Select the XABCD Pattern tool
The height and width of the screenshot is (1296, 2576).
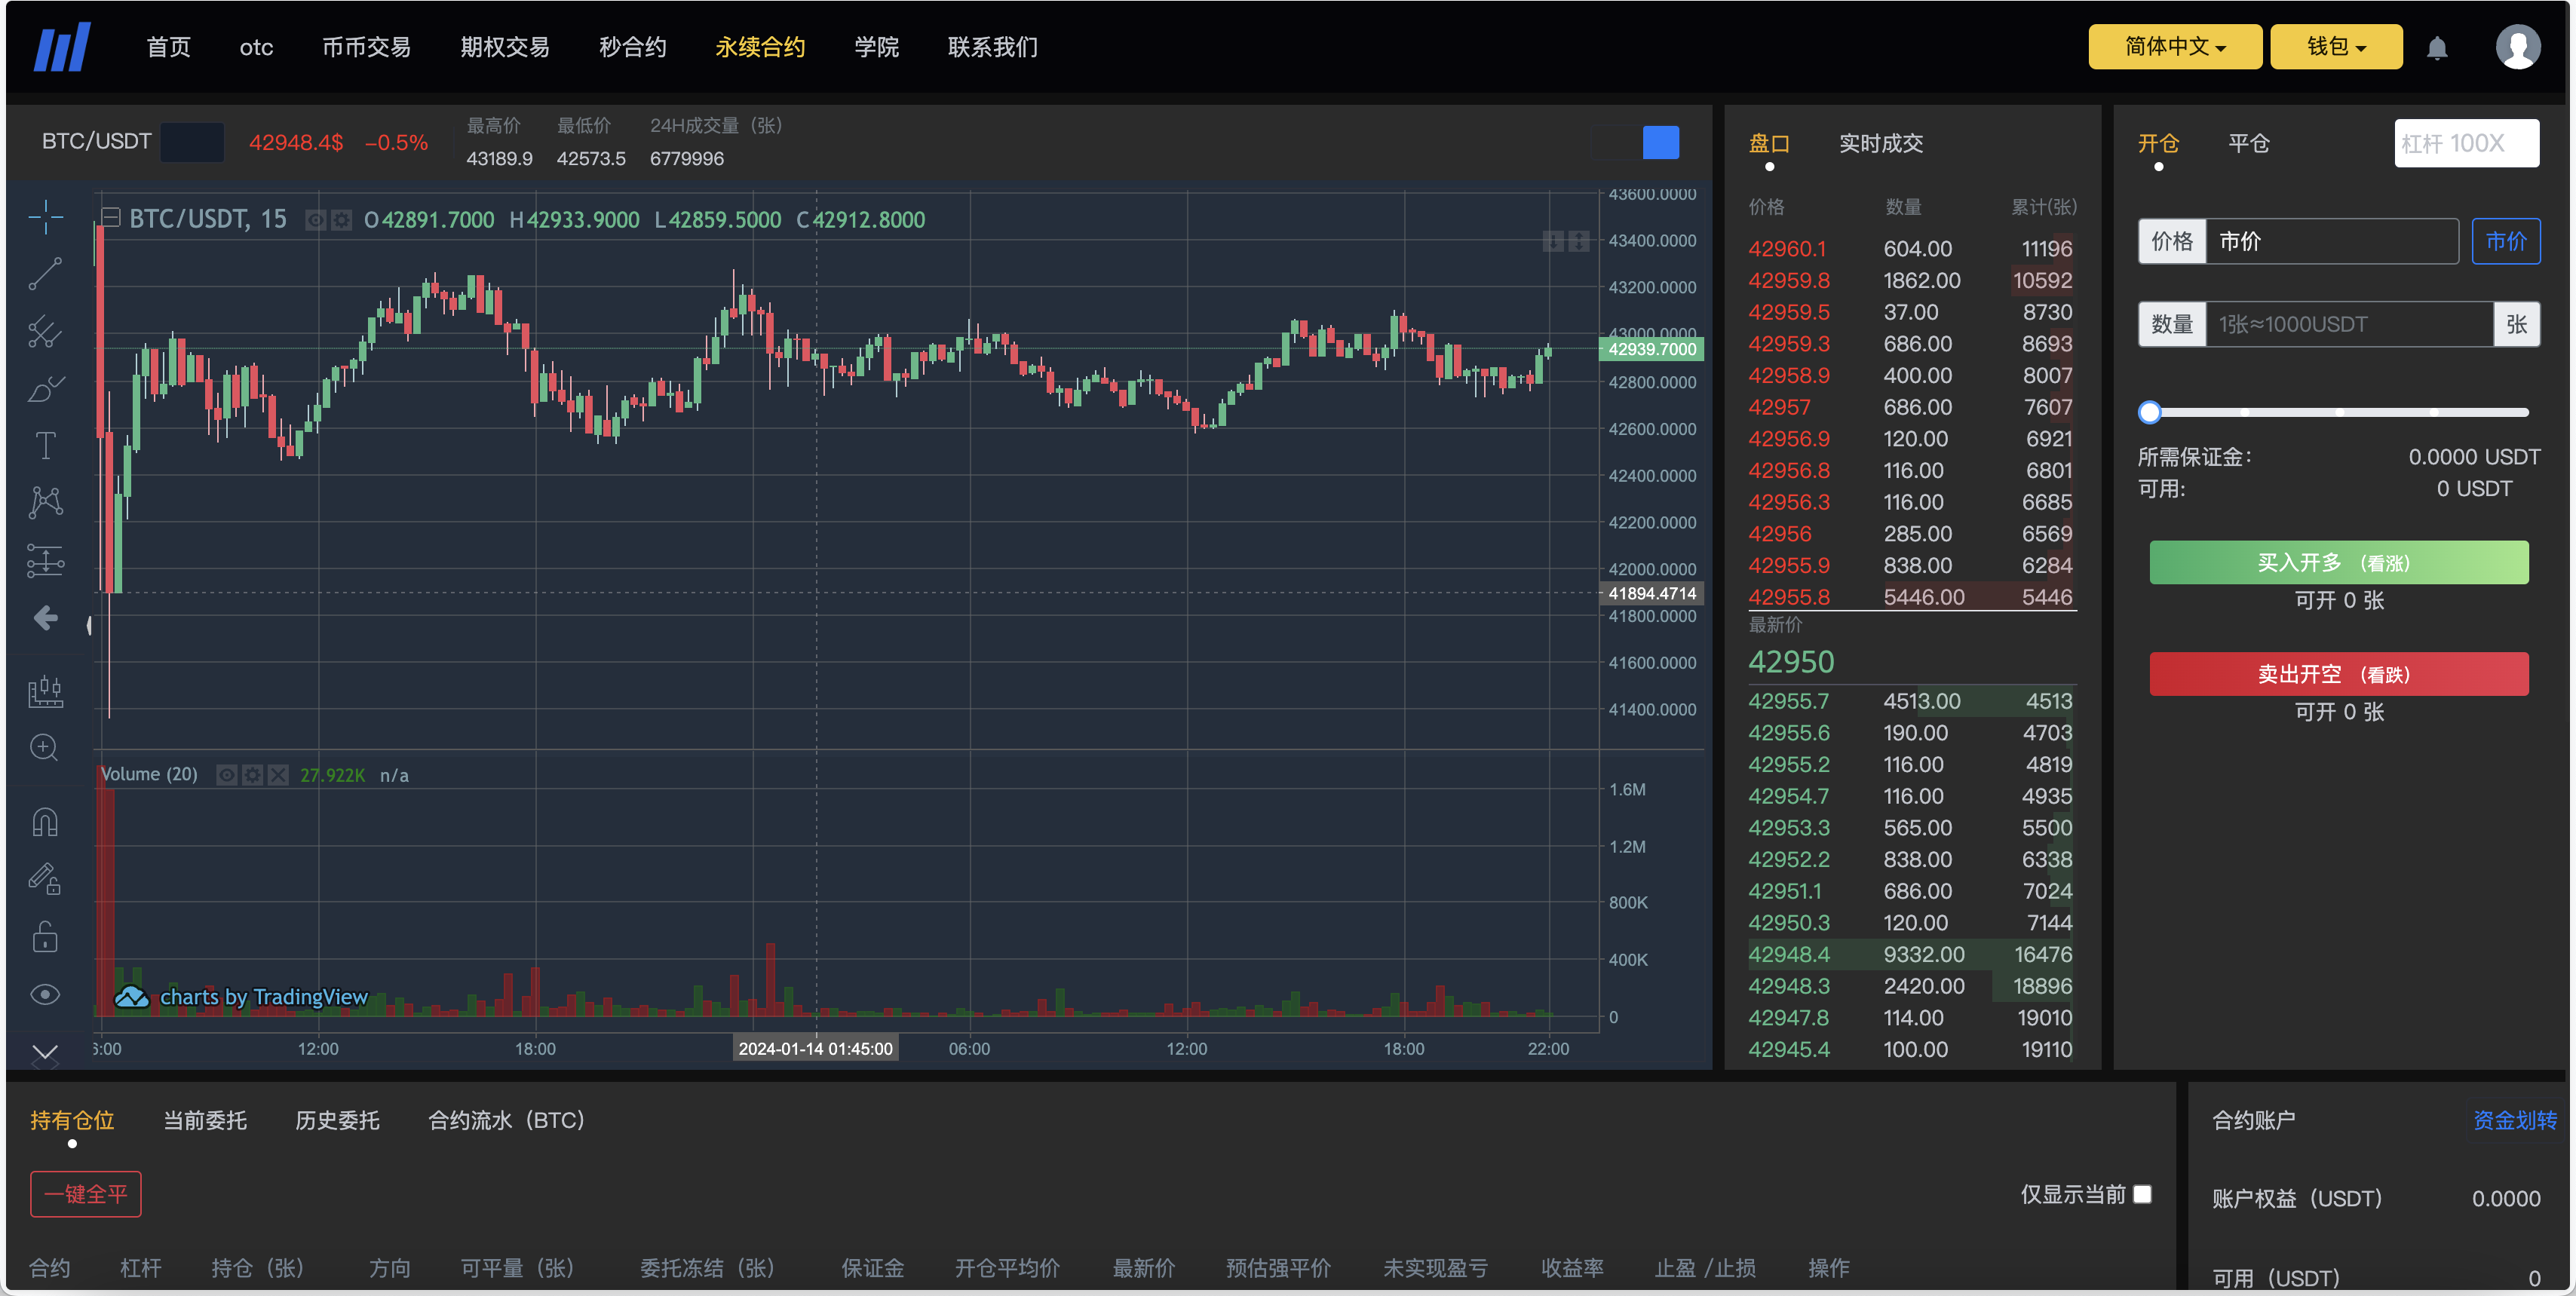pyautogui.click(x=45, y=501)
